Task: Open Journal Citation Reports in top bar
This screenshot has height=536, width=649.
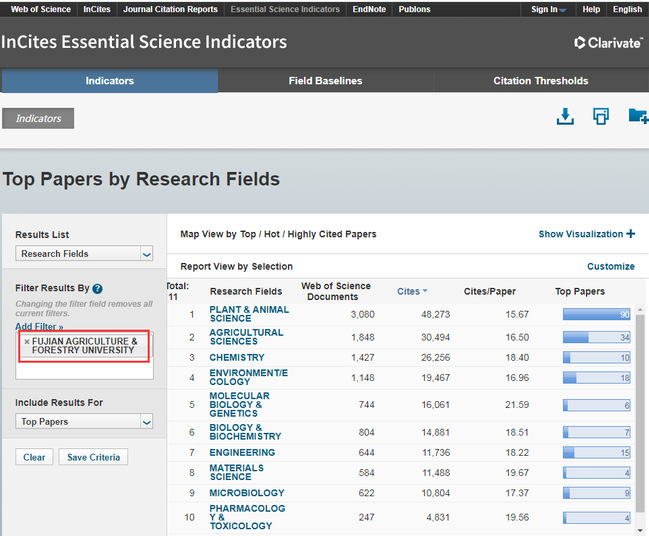Action: tap(170, 9)
